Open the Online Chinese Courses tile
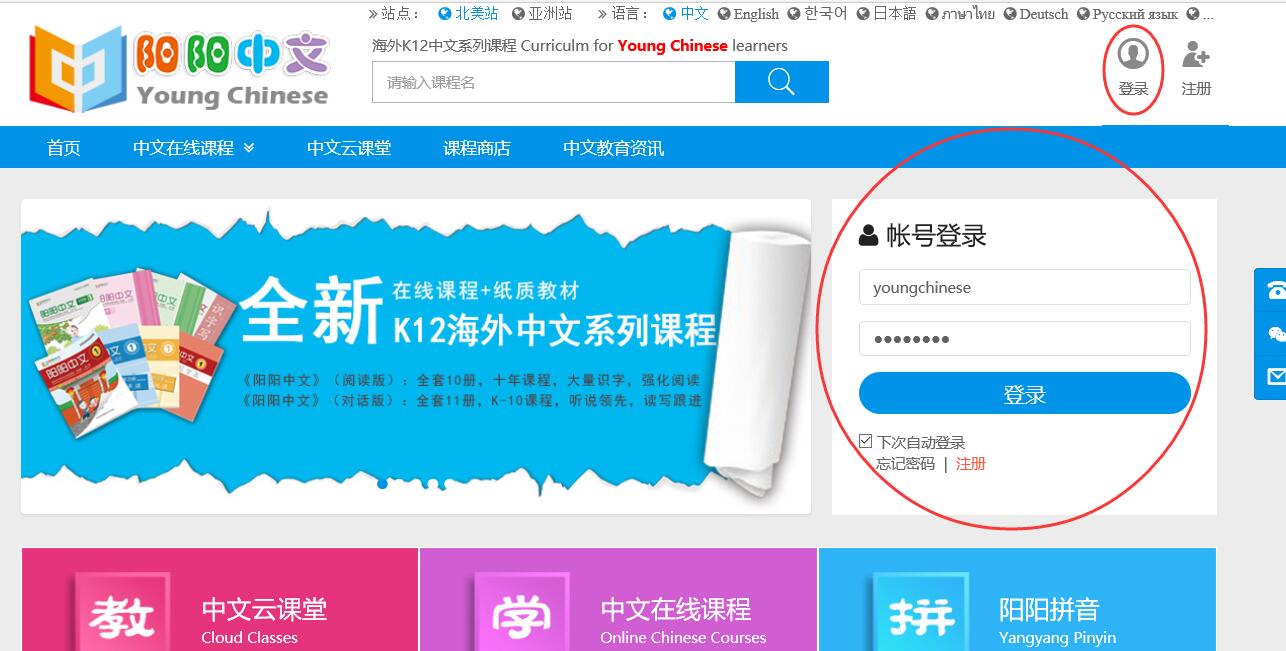 click(618, 600)
